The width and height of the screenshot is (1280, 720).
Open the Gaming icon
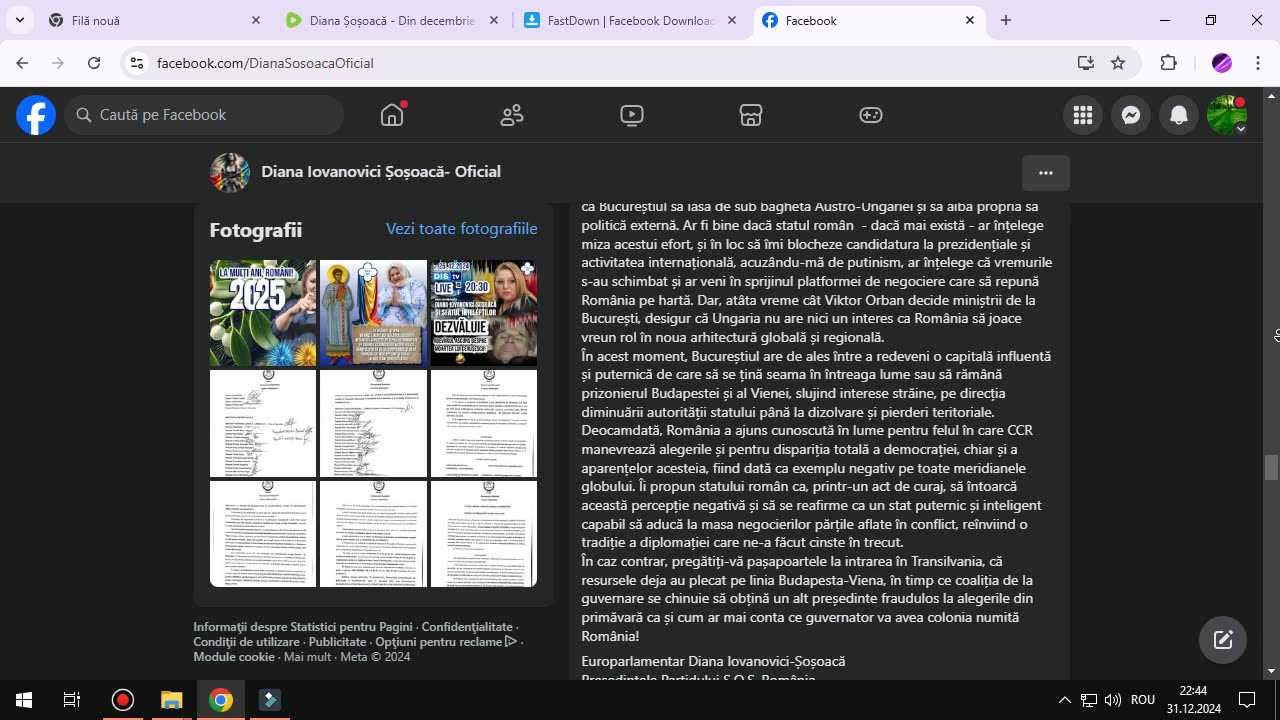(871, 115)
